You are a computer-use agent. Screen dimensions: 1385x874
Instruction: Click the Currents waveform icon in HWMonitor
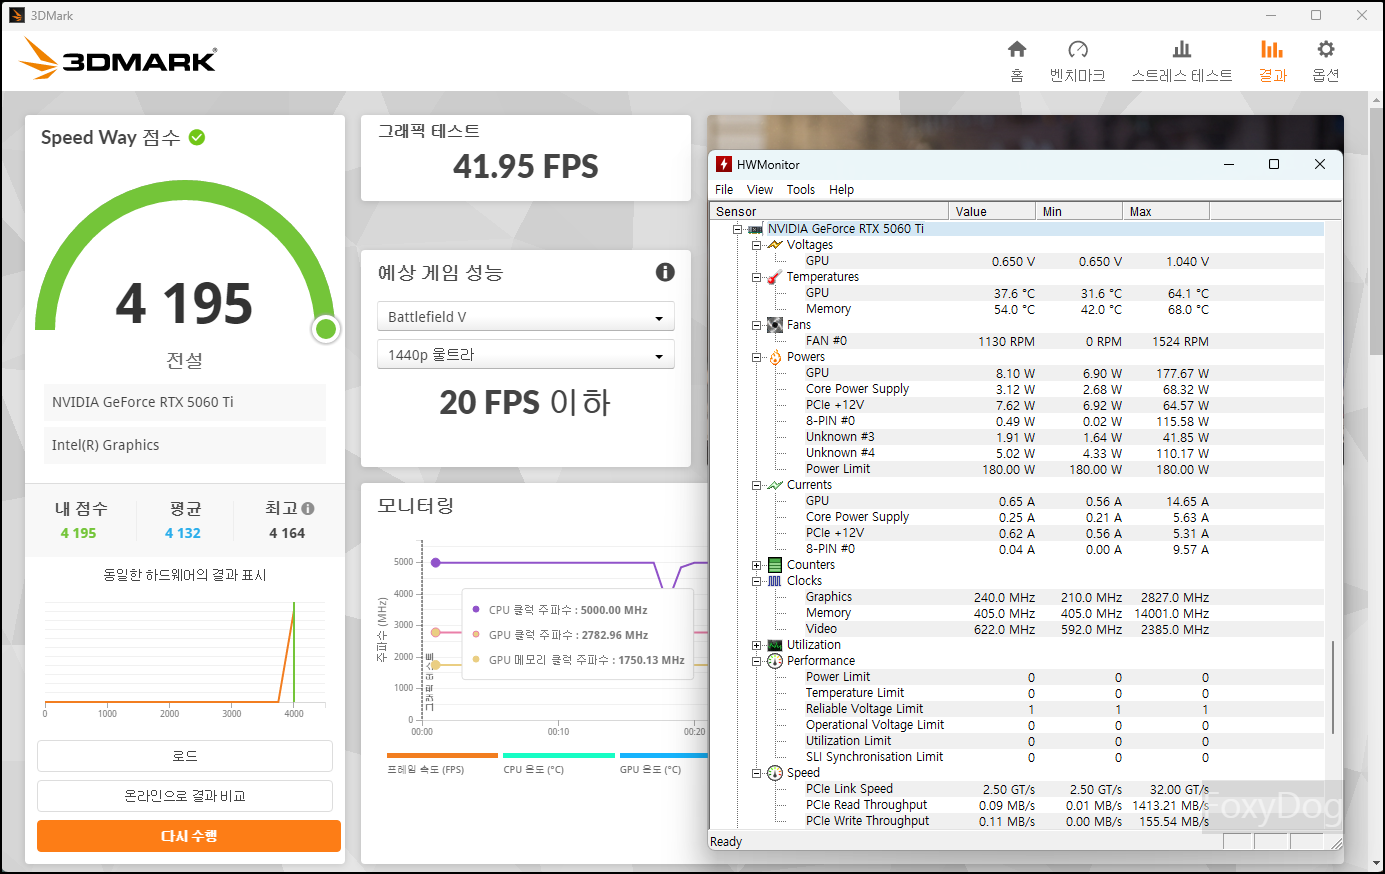(775, 485)
